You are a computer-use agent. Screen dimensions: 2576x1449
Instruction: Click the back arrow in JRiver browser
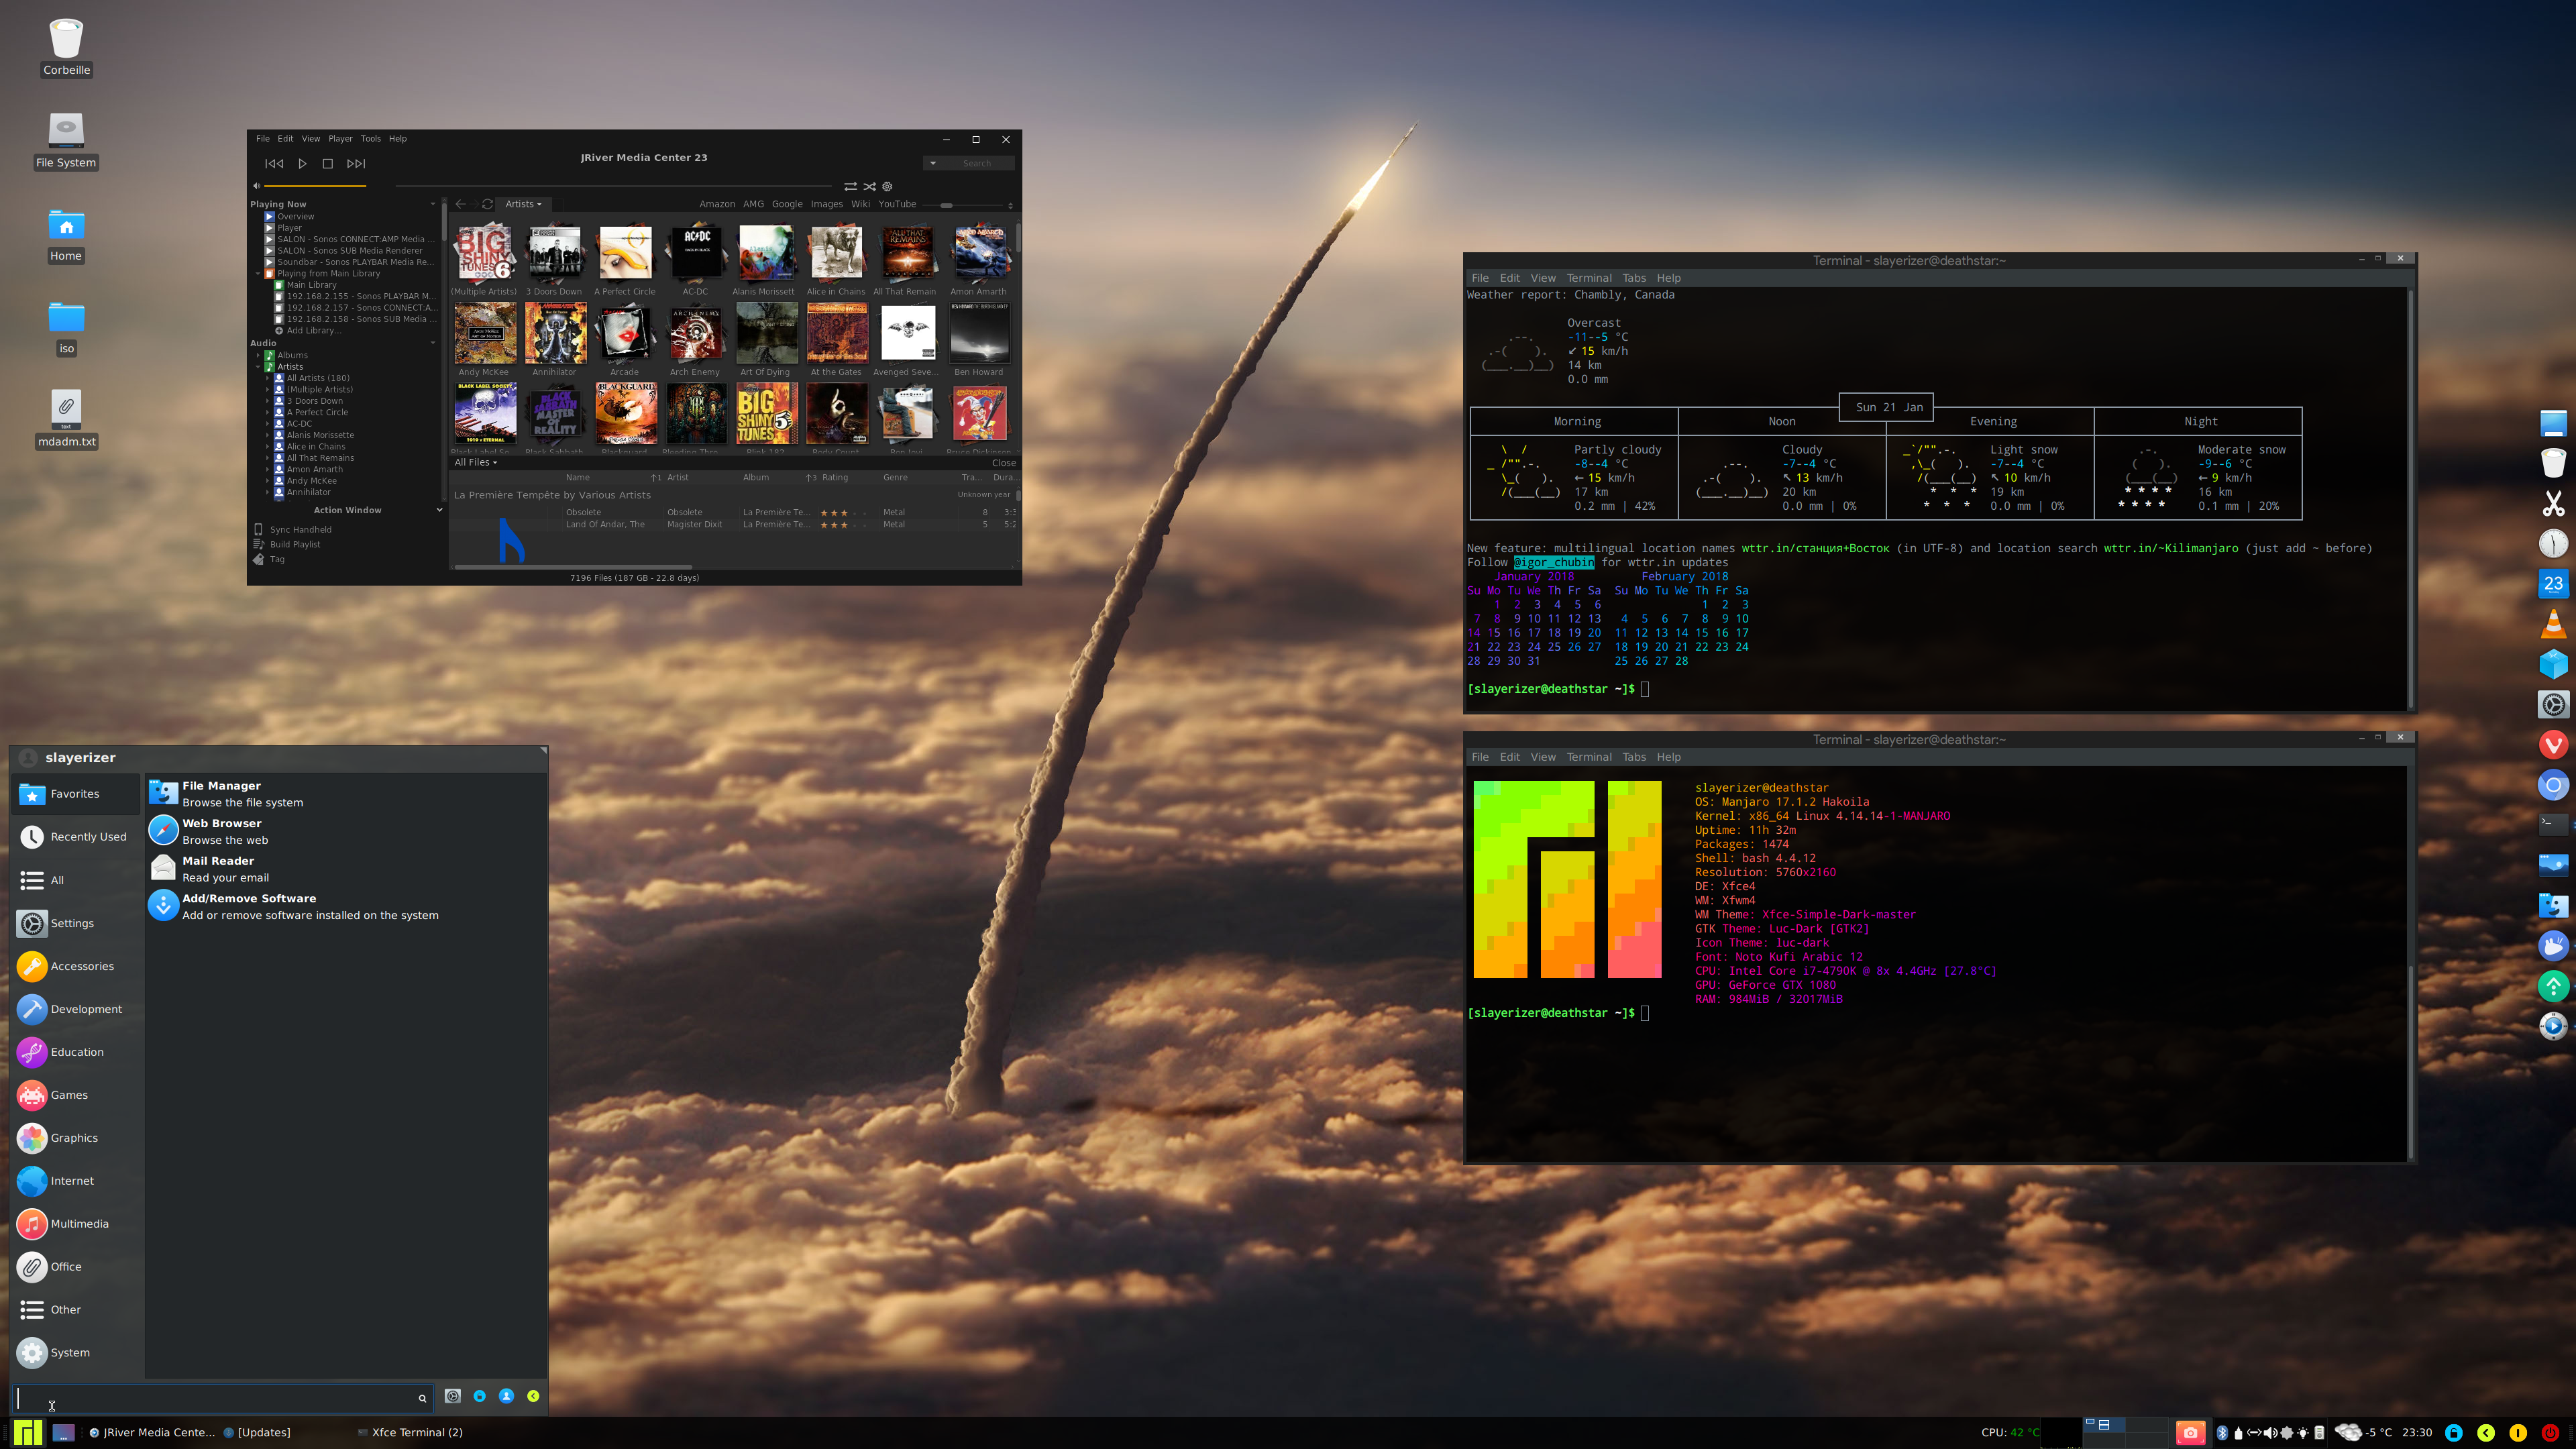pyautogui.click(x=461, y=204)
